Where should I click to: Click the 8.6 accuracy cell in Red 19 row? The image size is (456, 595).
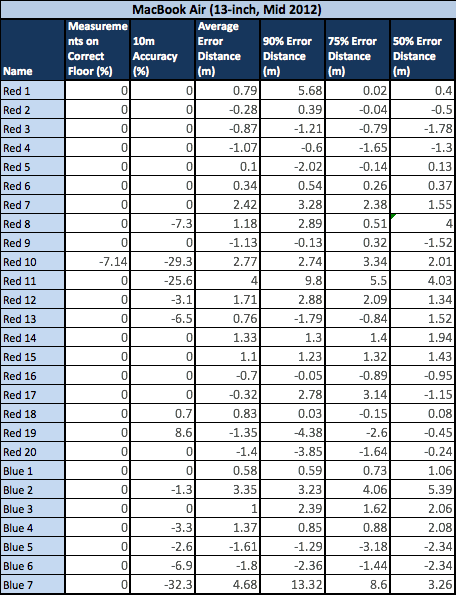[x=162, y=432]
